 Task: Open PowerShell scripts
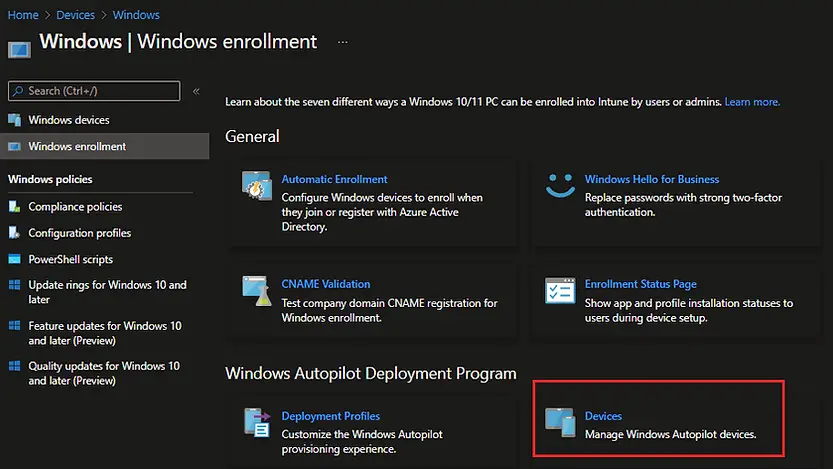[71, 259]
